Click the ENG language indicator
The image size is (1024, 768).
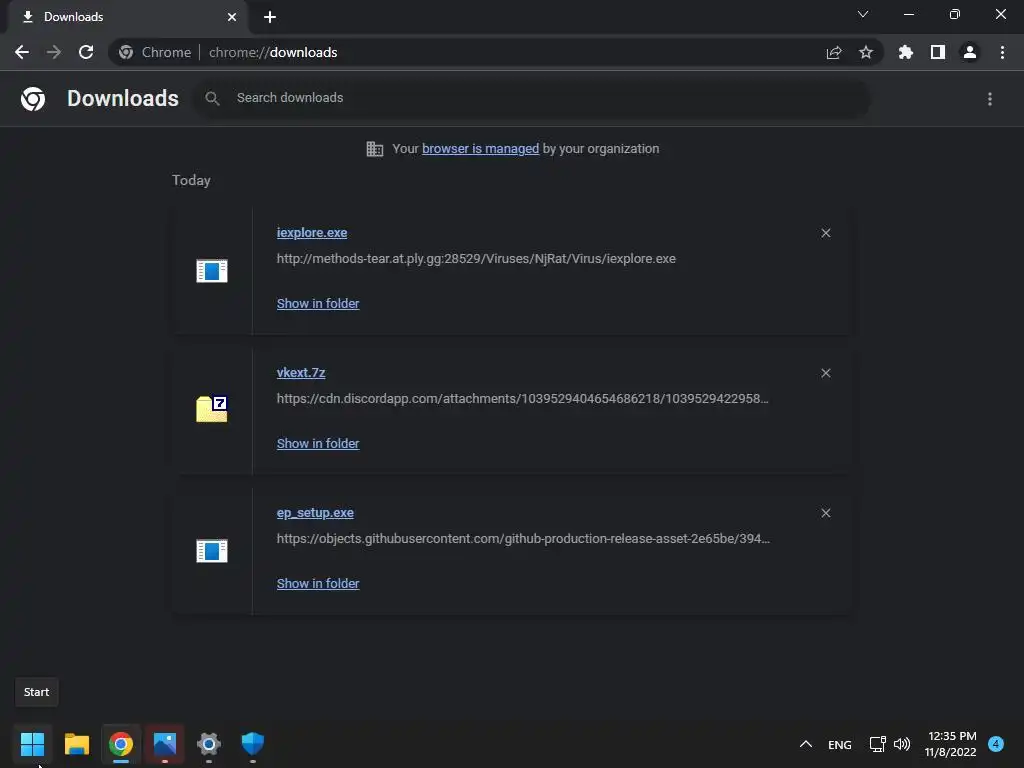840,744
